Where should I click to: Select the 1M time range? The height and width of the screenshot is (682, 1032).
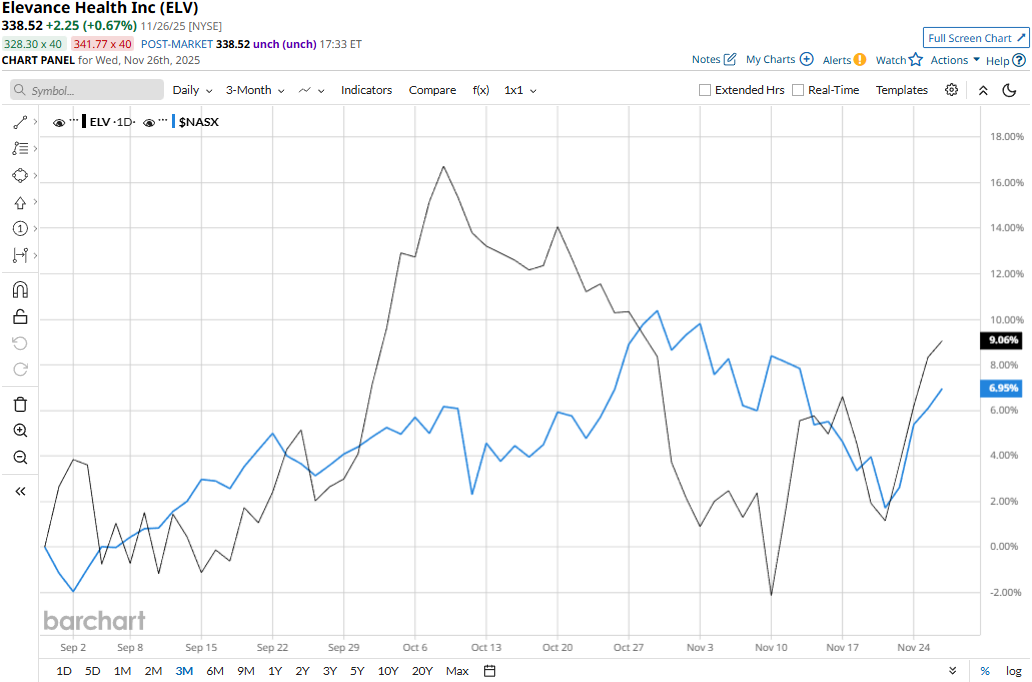tap(122, 671)
